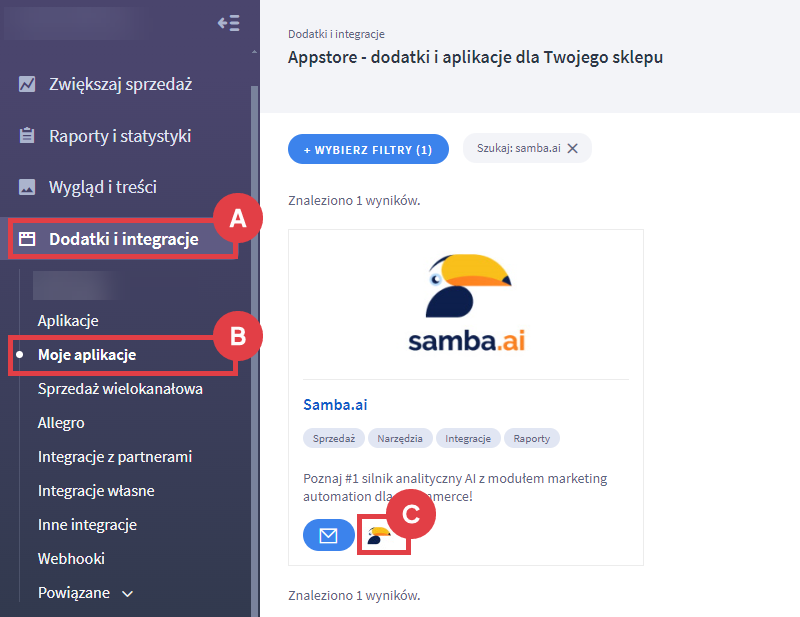Screen dimensions: 800x617
Task: Click the small toucan icon button
Action: pos(380,535)
